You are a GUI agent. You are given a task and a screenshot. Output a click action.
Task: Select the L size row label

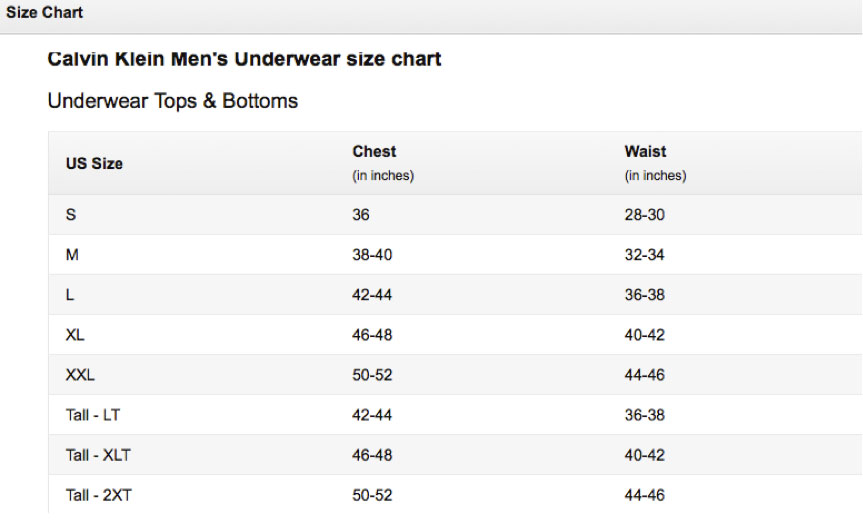[x=70, y=295]
